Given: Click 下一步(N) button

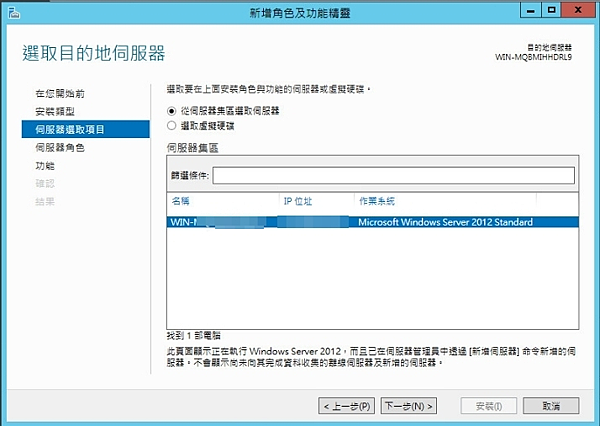Looking at the screenshot, I should (x=409, y=406).
